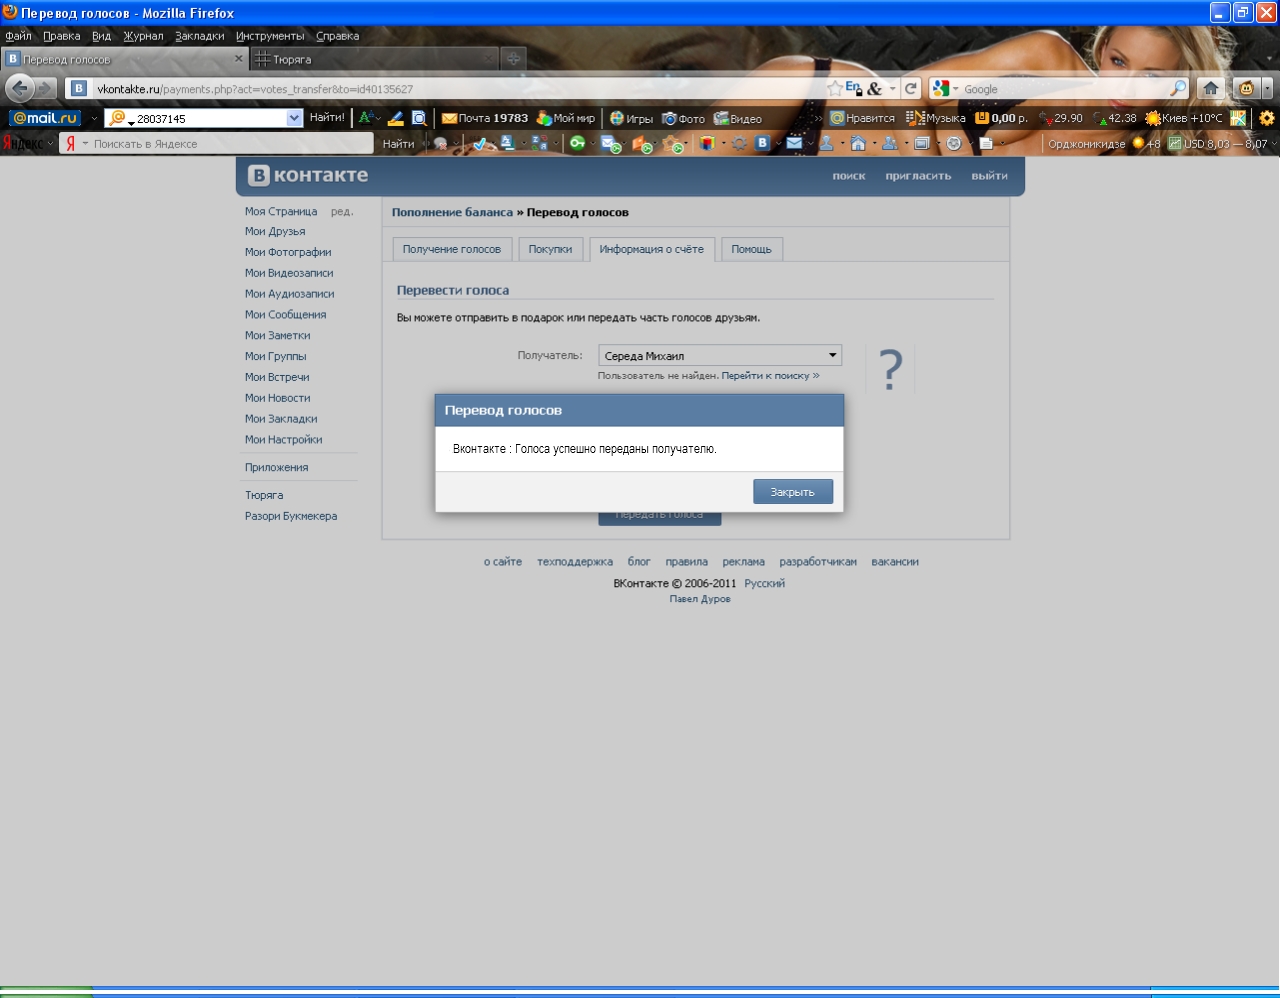Open a new browser tab button

point(513,59)
